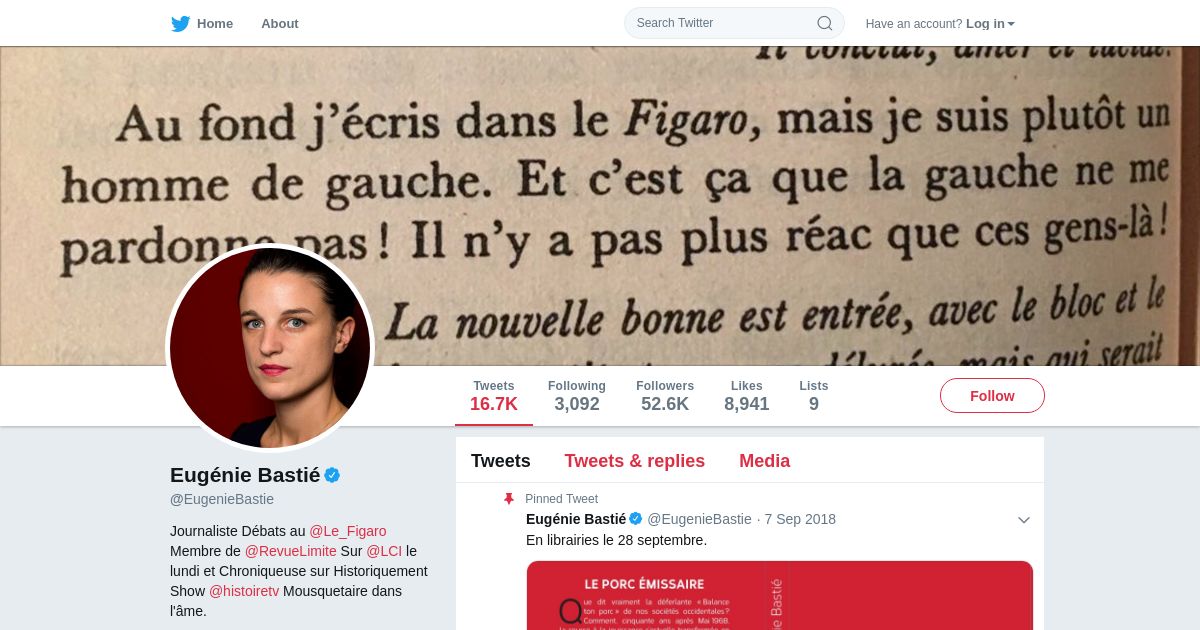Click the Twitter bird logo icon
Image resolution: width=1200 pixels, height=630 pixels.
180,24
